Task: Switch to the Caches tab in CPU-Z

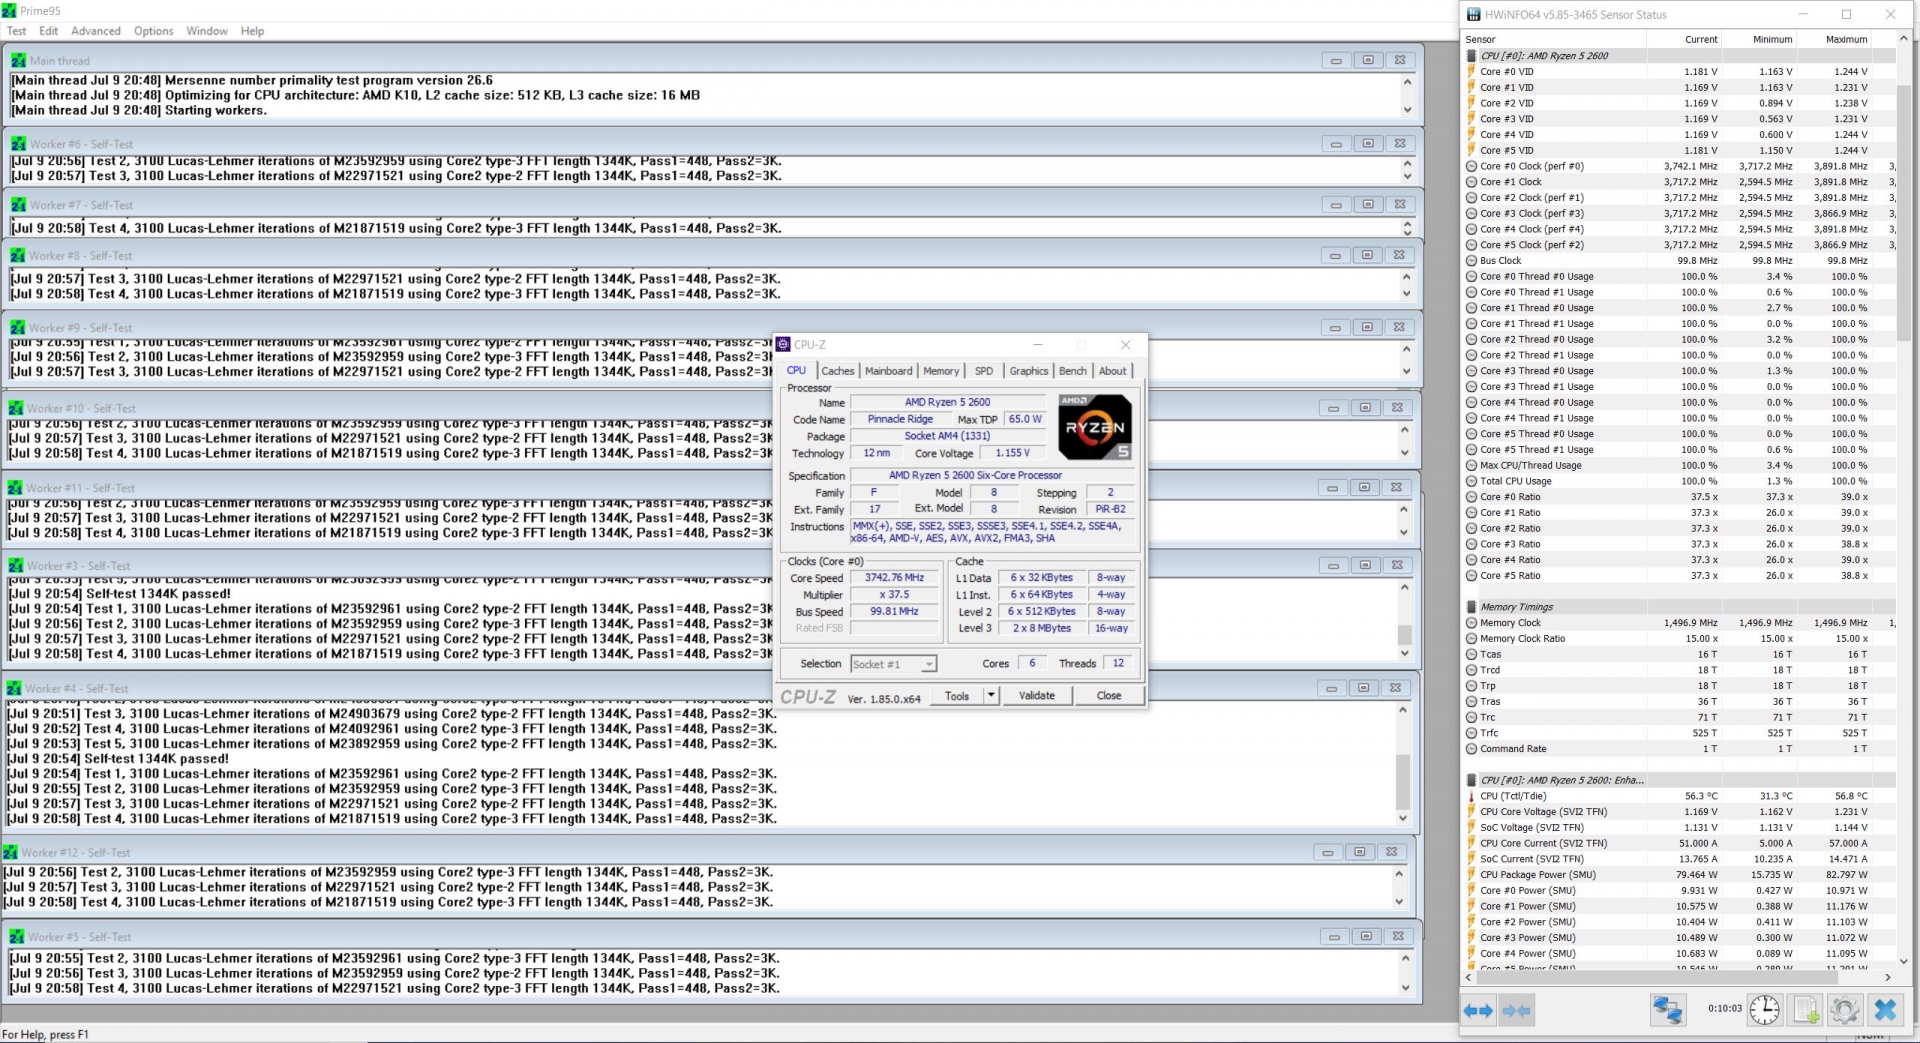Action: pyautogui.click(x=838, y=371)
